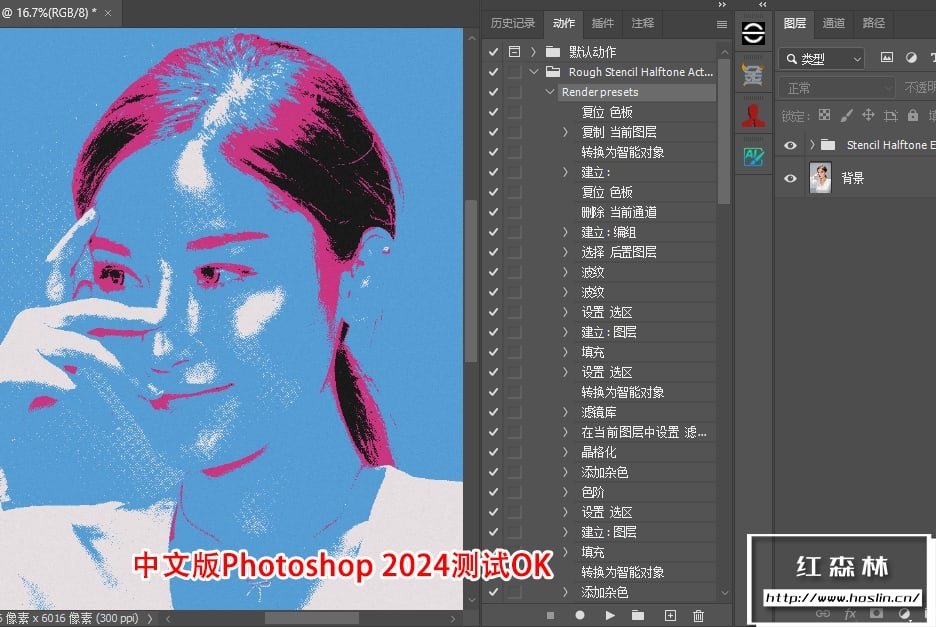Click the down arrow of the Actions scrollbar
Image resolution: width=936 pixels, height=627 pixels.
coord(725,593)
